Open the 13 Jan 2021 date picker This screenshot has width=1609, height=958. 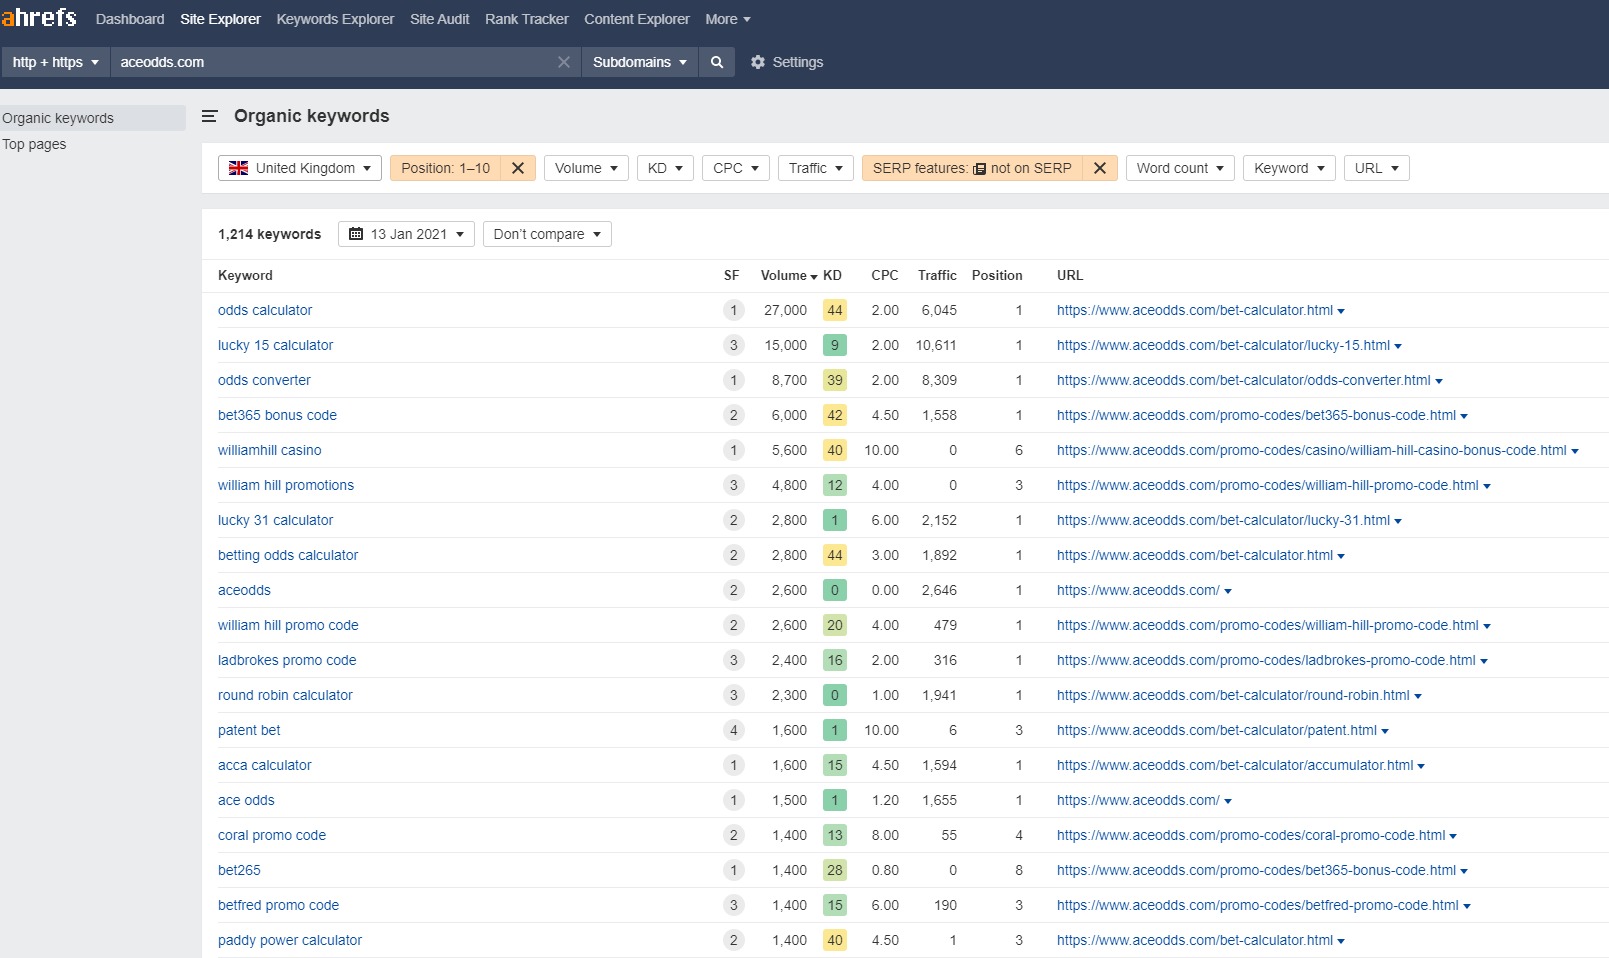[x=406, y=234]
